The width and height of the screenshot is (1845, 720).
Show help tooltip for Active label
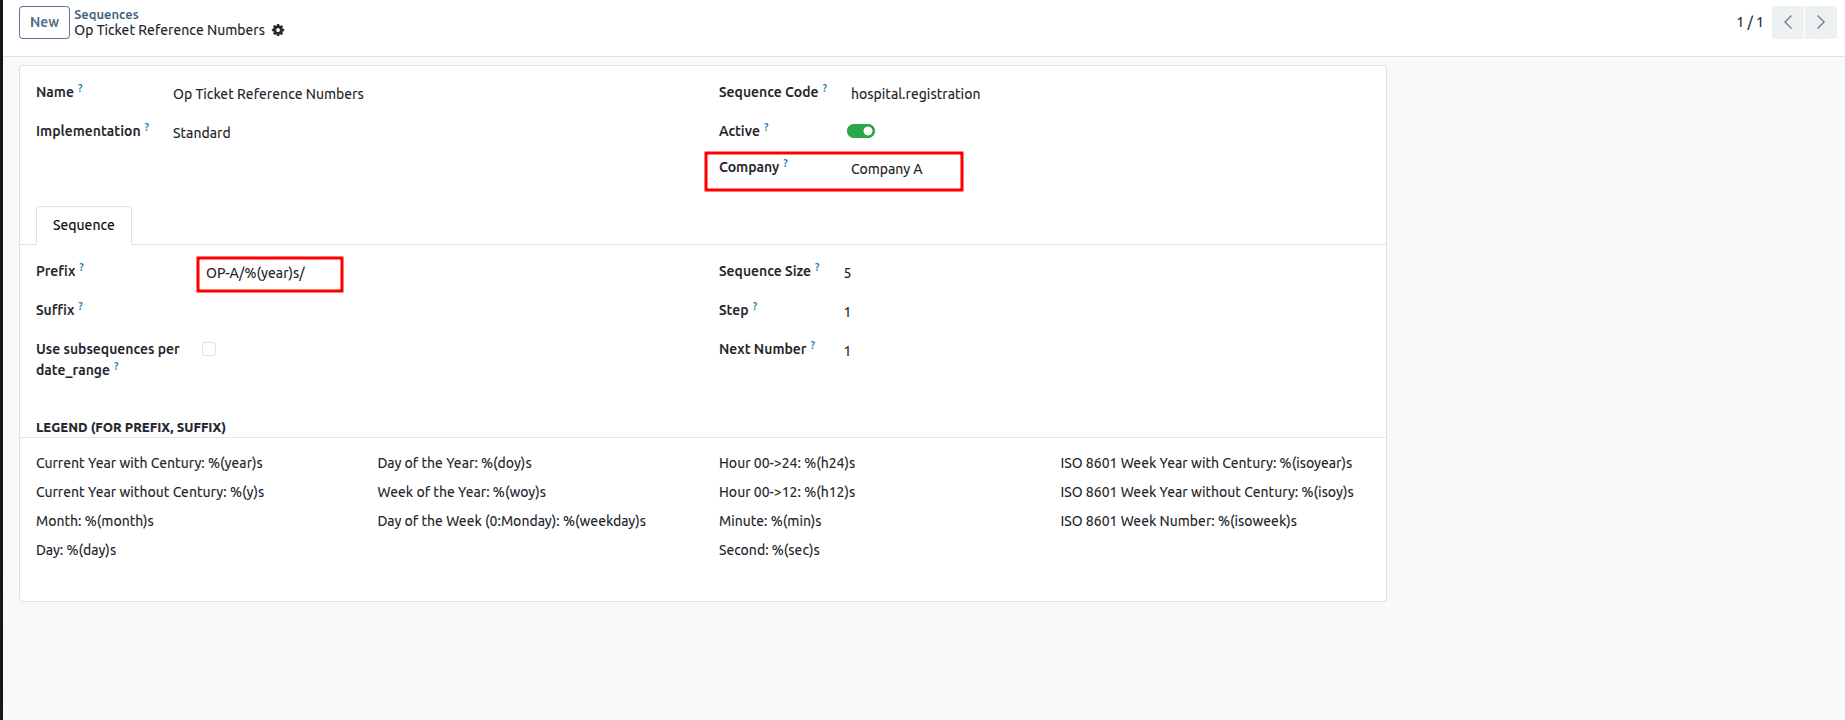point(767,127)
